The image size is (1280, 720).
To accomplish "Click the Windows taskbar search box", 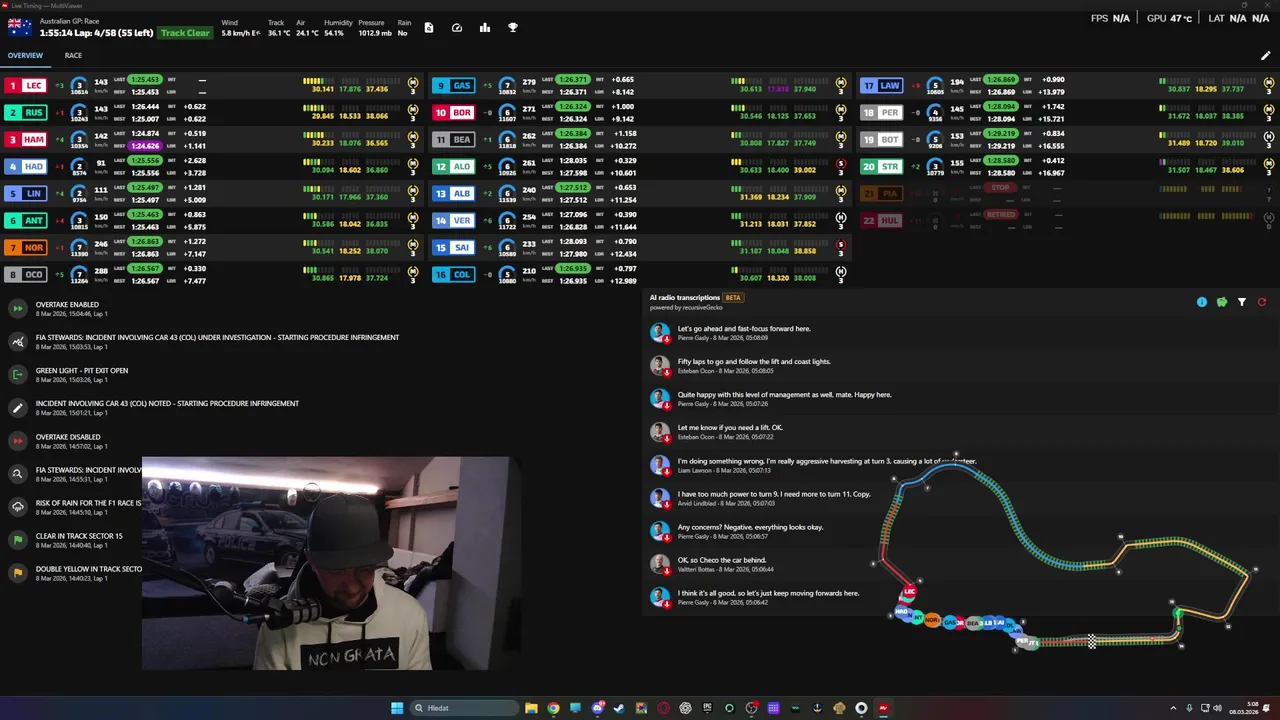I will pos(465,708).
